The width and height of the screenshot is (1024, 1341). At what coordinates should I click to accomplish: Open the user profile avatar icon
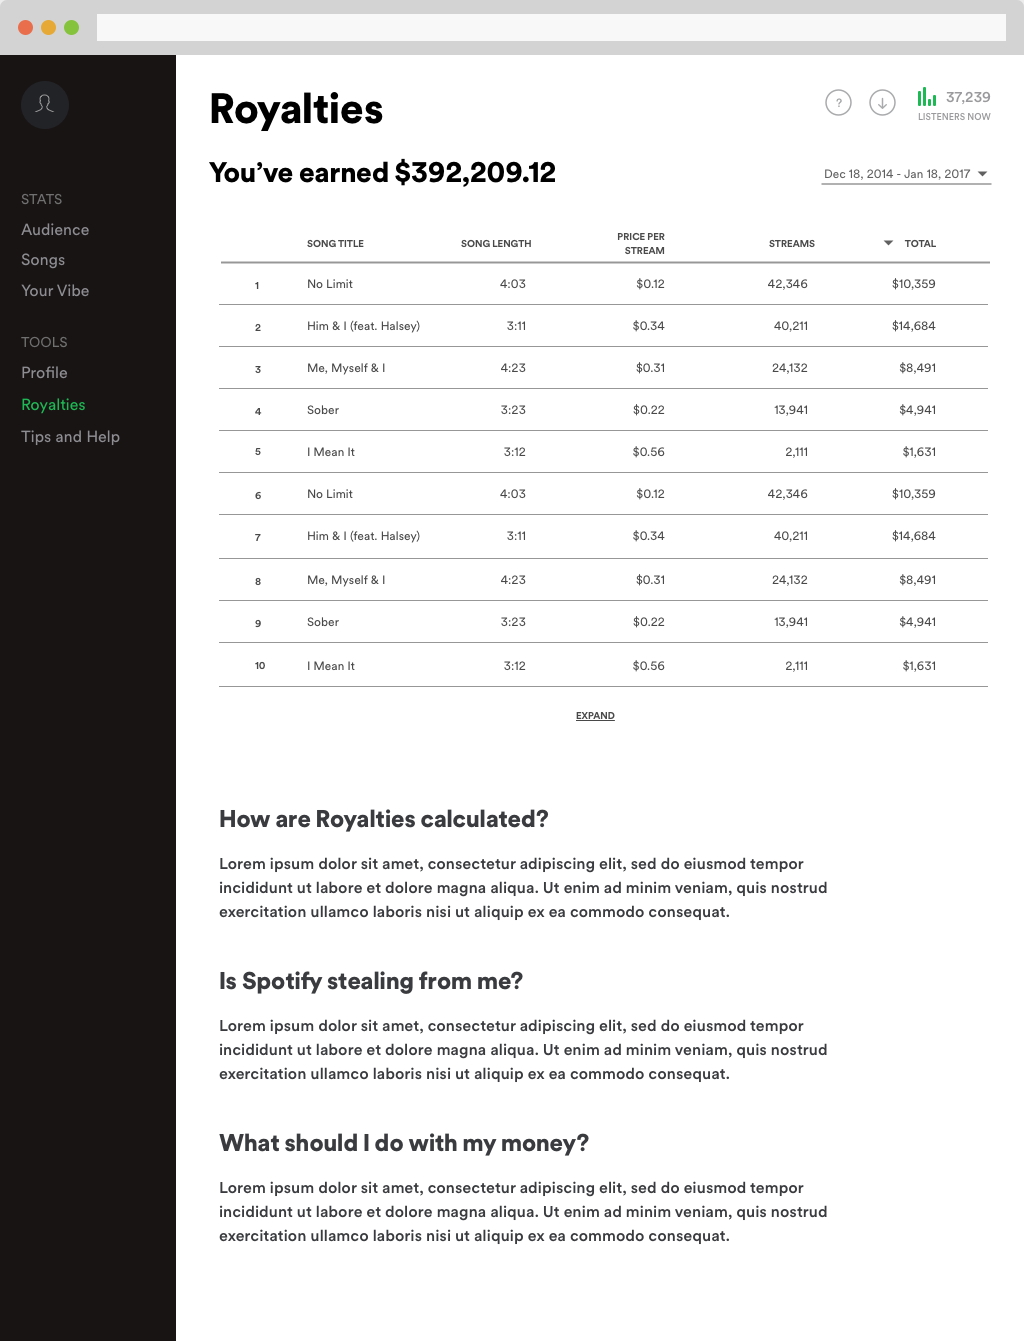coord(45,104)
